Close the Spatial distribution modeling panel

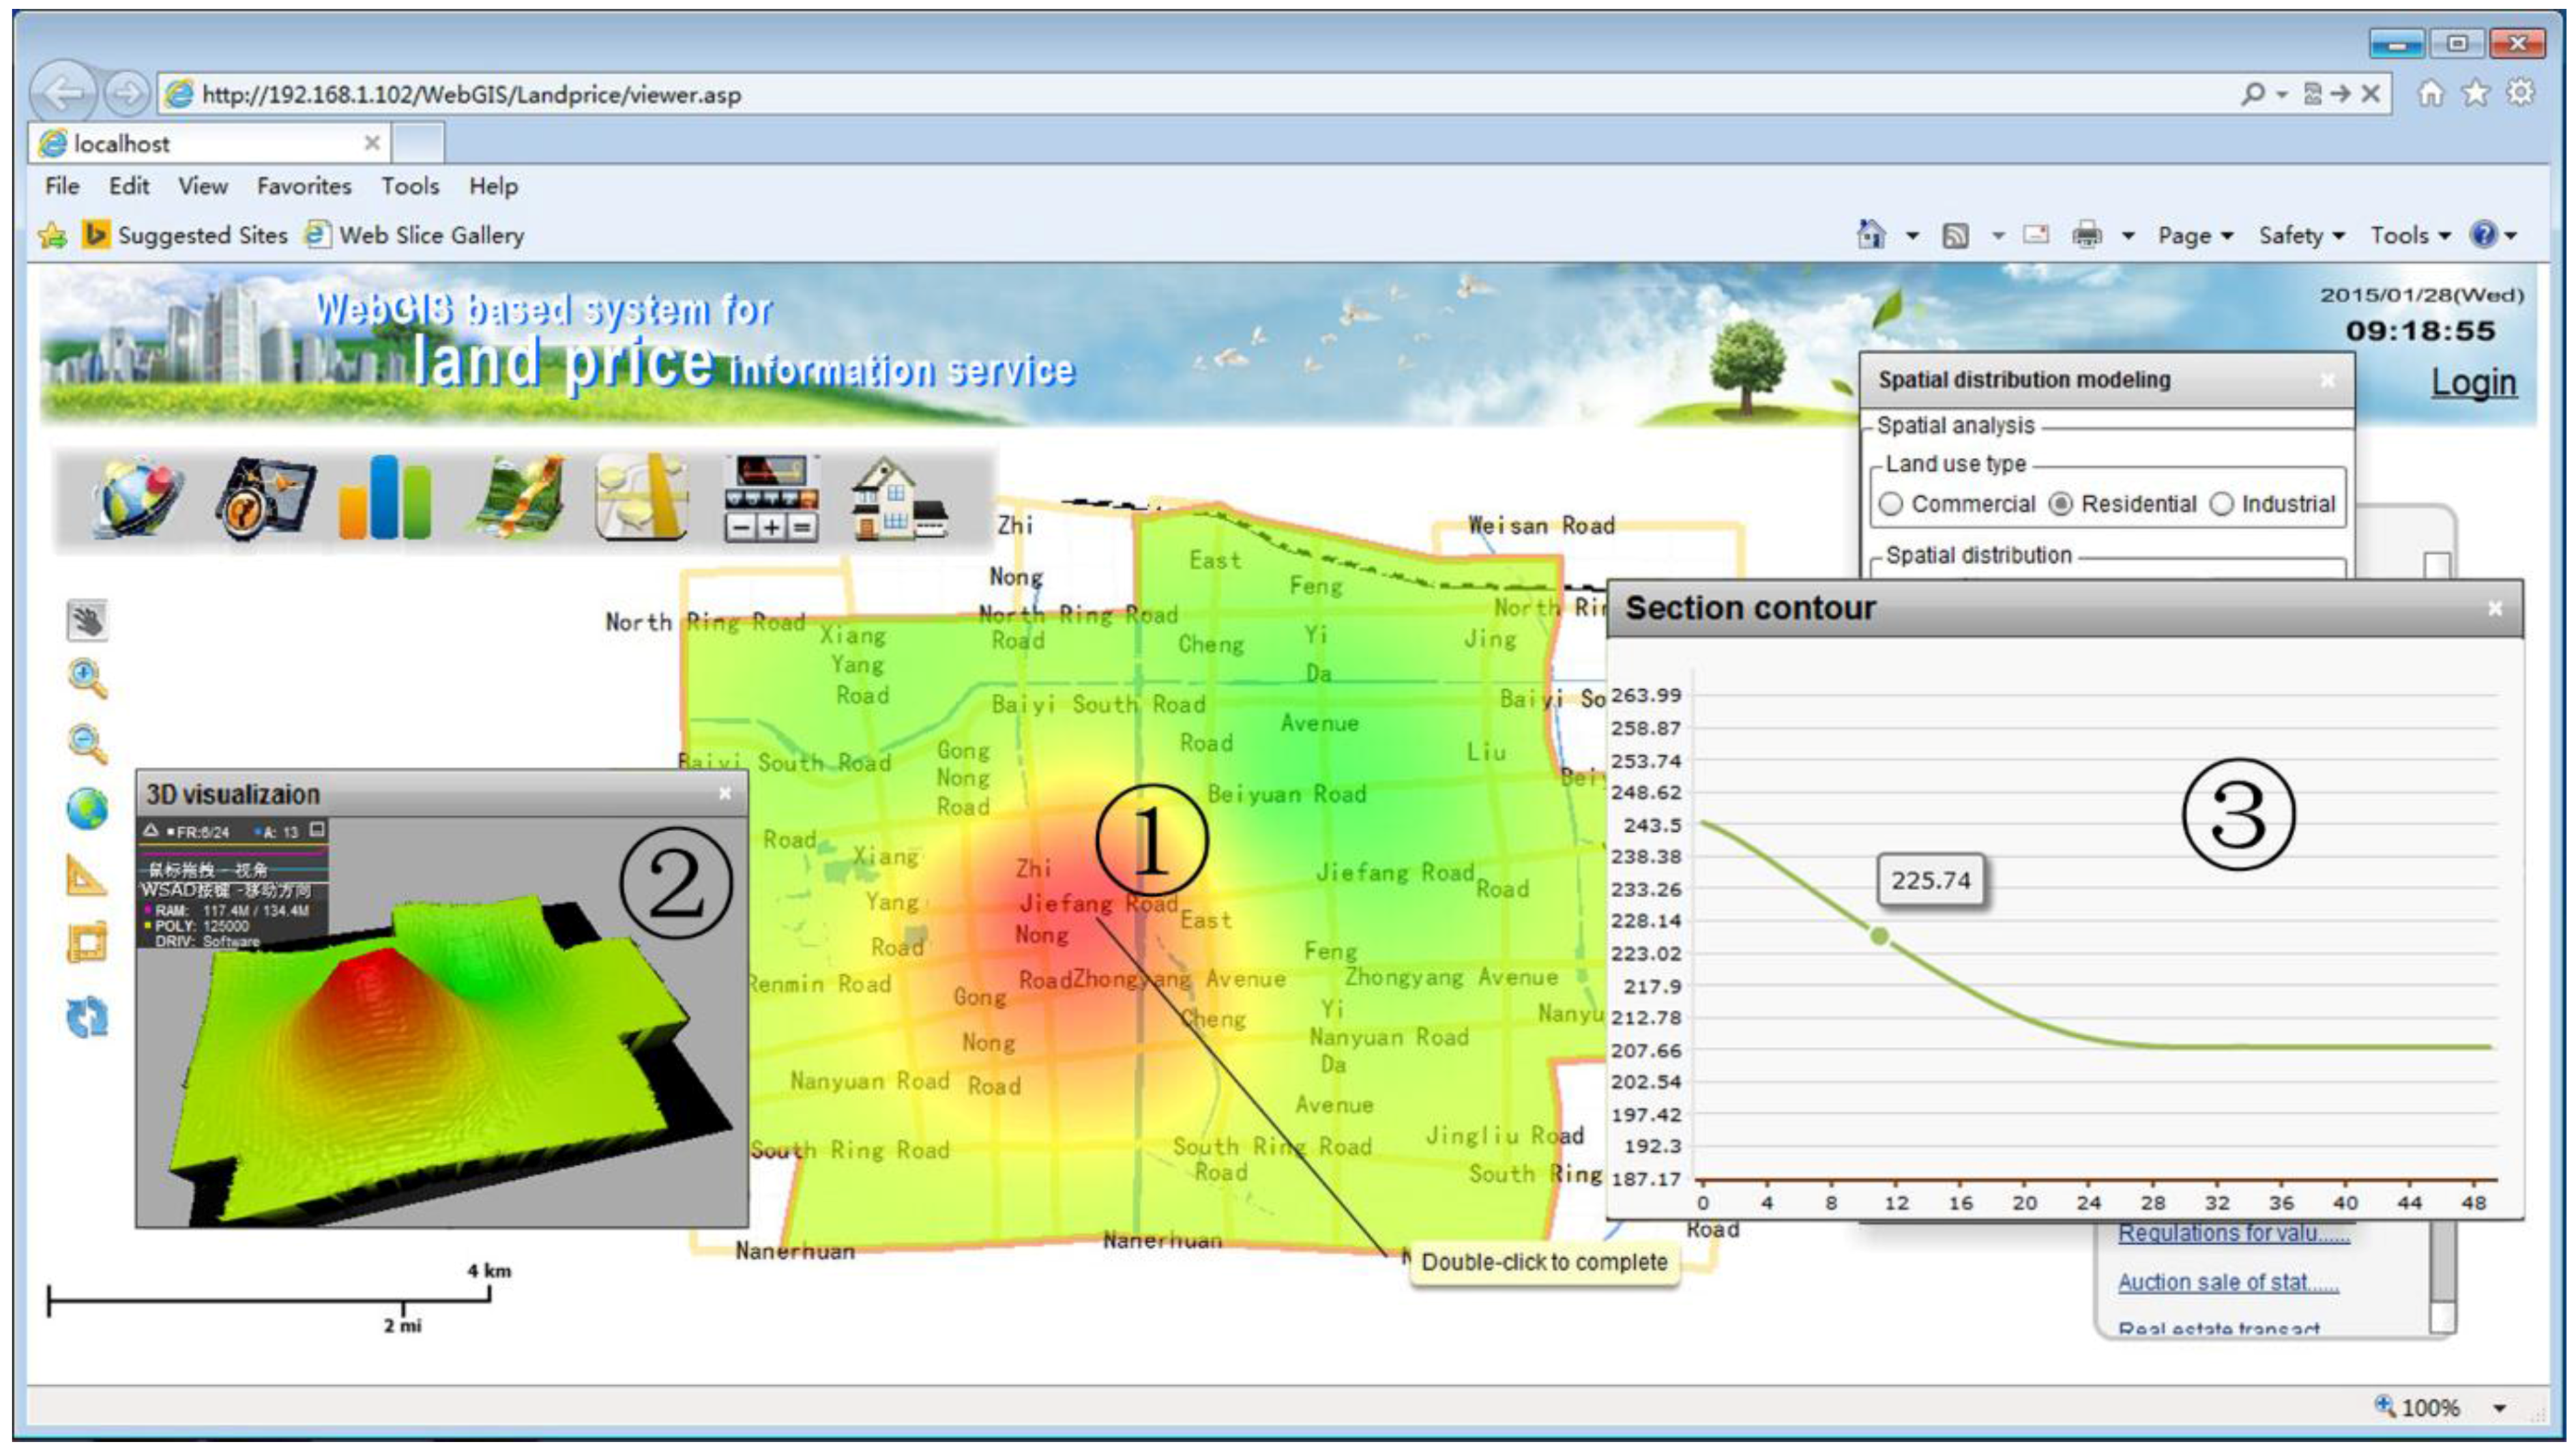pos(2327,380)
